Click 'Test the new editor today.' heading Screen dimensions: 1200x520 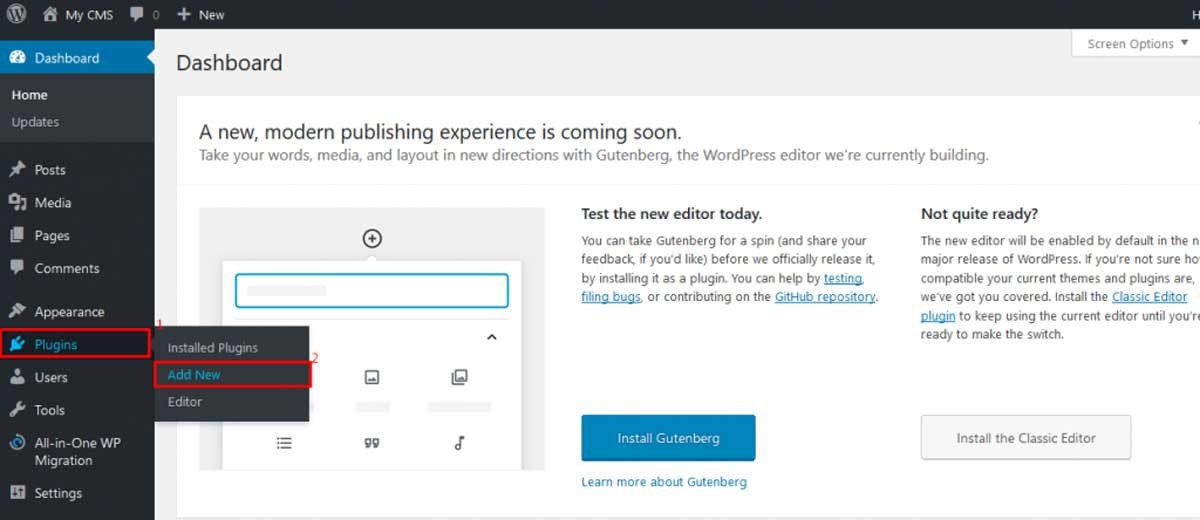tap(671, 214)
